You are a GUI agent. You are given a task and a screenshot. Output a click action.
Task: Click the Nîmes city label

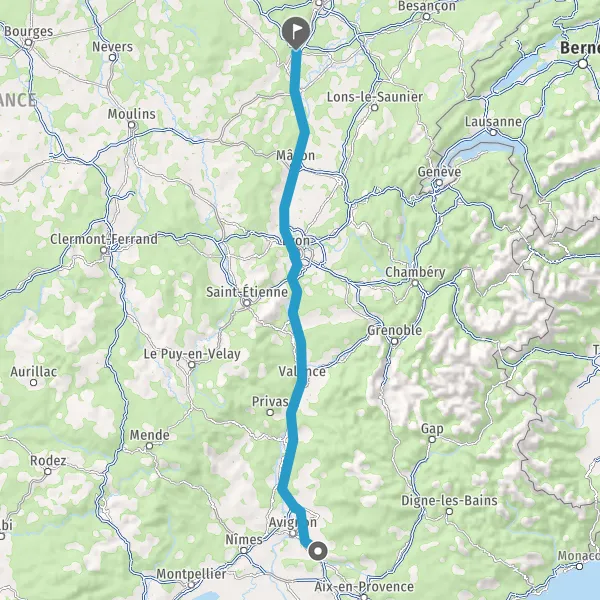(244, 540)
